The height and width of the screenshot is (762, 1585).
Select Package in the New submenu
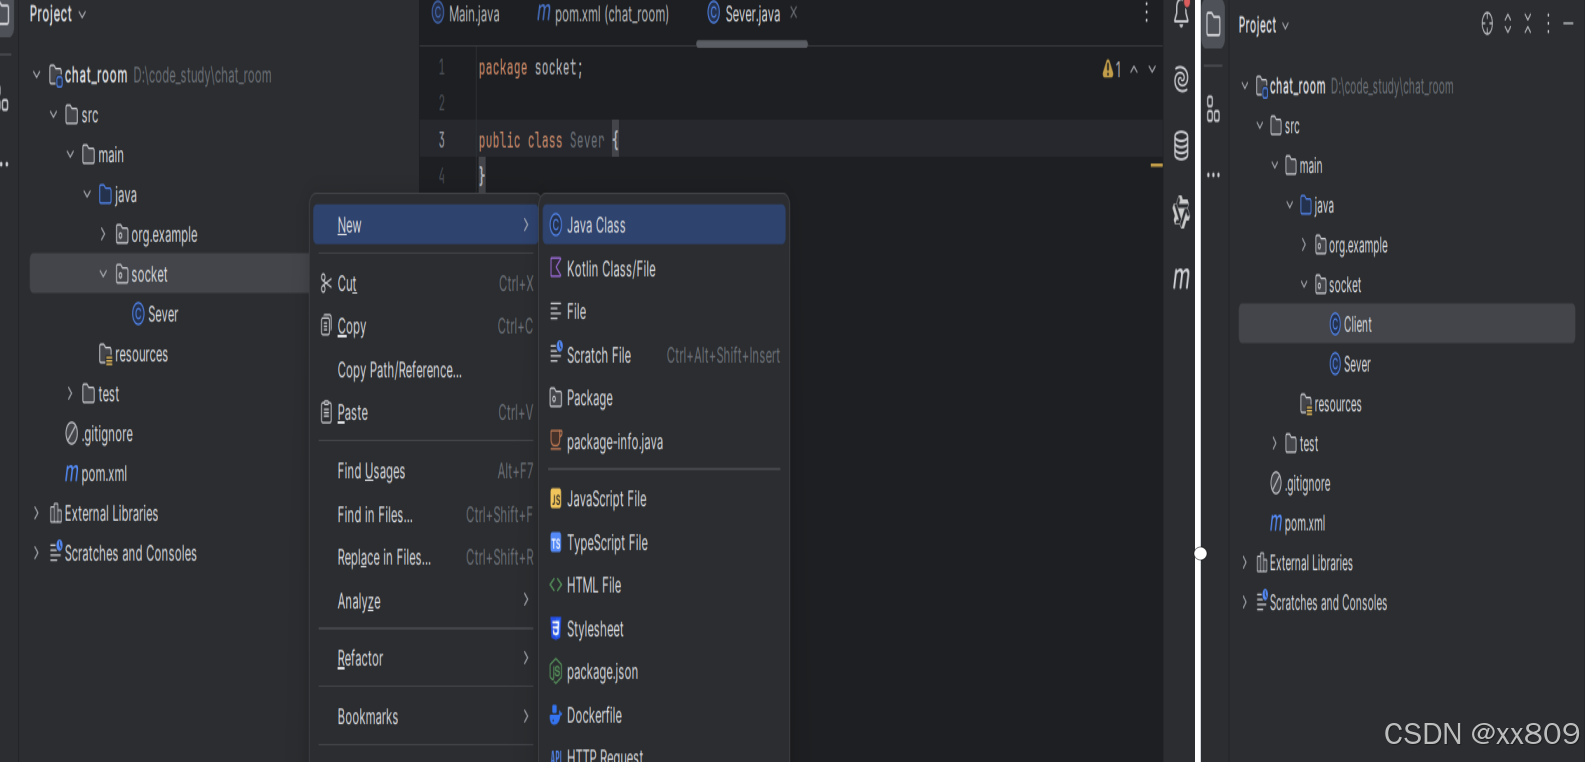coord(664,398)
